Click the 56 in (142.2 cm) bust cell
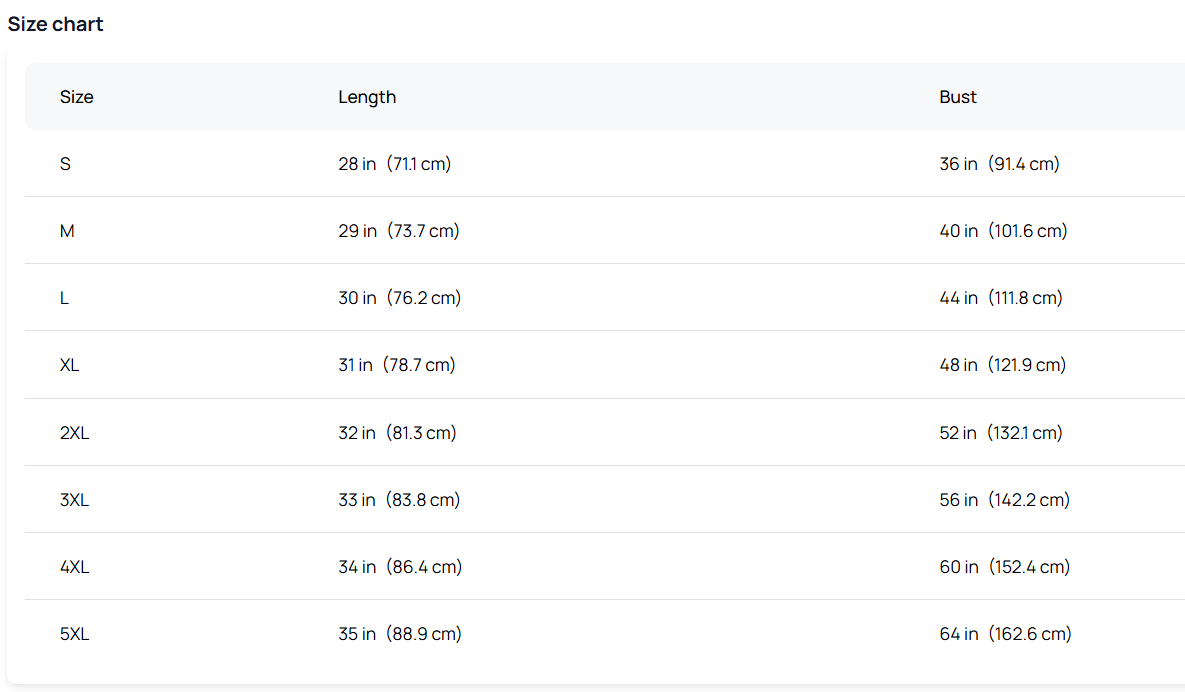Screen dimensions: 1185x692 [x=1004, y=500]
